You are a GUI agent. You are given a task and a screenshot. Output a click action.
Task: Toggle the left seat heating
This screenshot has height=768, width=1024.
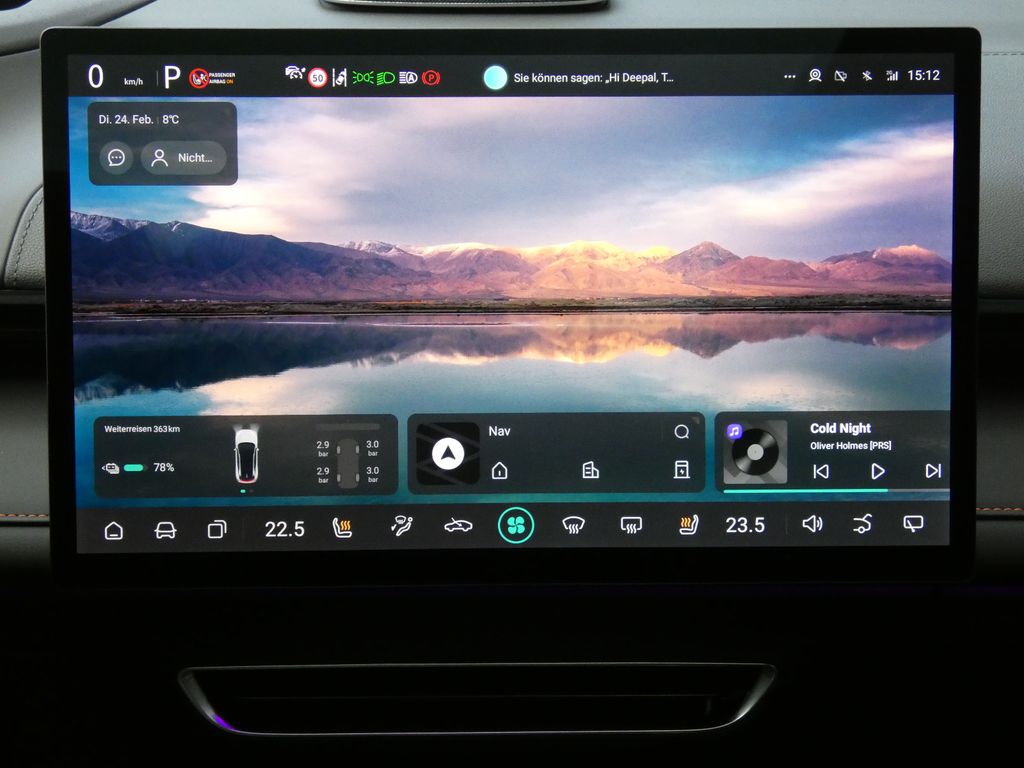tap(342, 528)
